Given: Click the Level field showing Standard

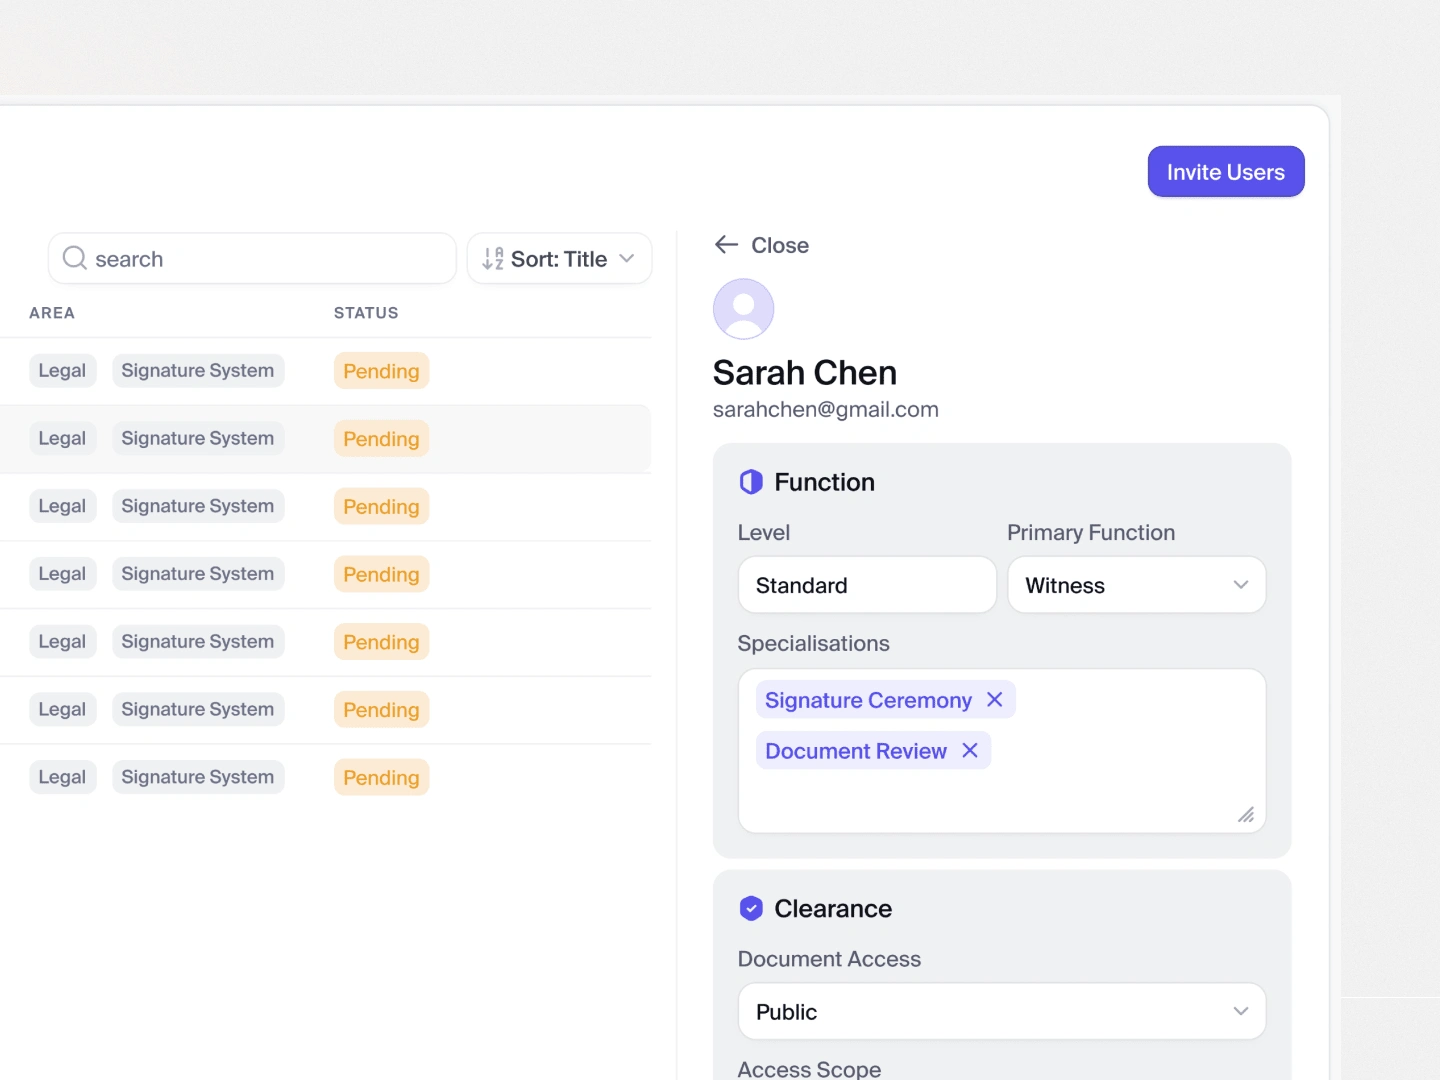Looking at the screenshot, I should [x=866, y=585].
